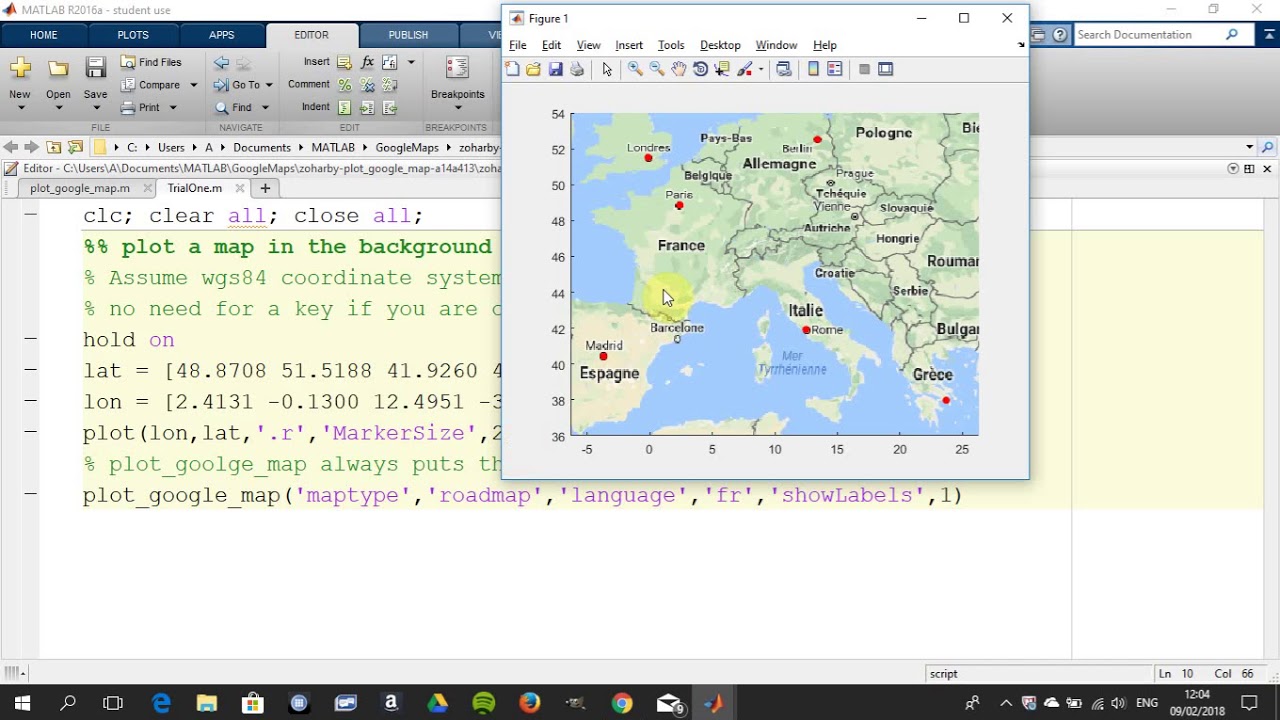Click the Smart Indent icon
The image size is (1280, 720).
point(345,107)
